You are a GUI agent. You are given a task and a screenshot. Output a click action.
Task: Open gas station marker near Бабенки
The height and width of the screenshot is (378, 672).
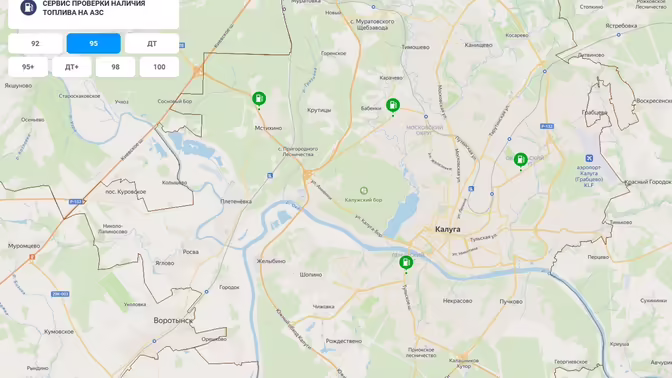tap(393, 106)
